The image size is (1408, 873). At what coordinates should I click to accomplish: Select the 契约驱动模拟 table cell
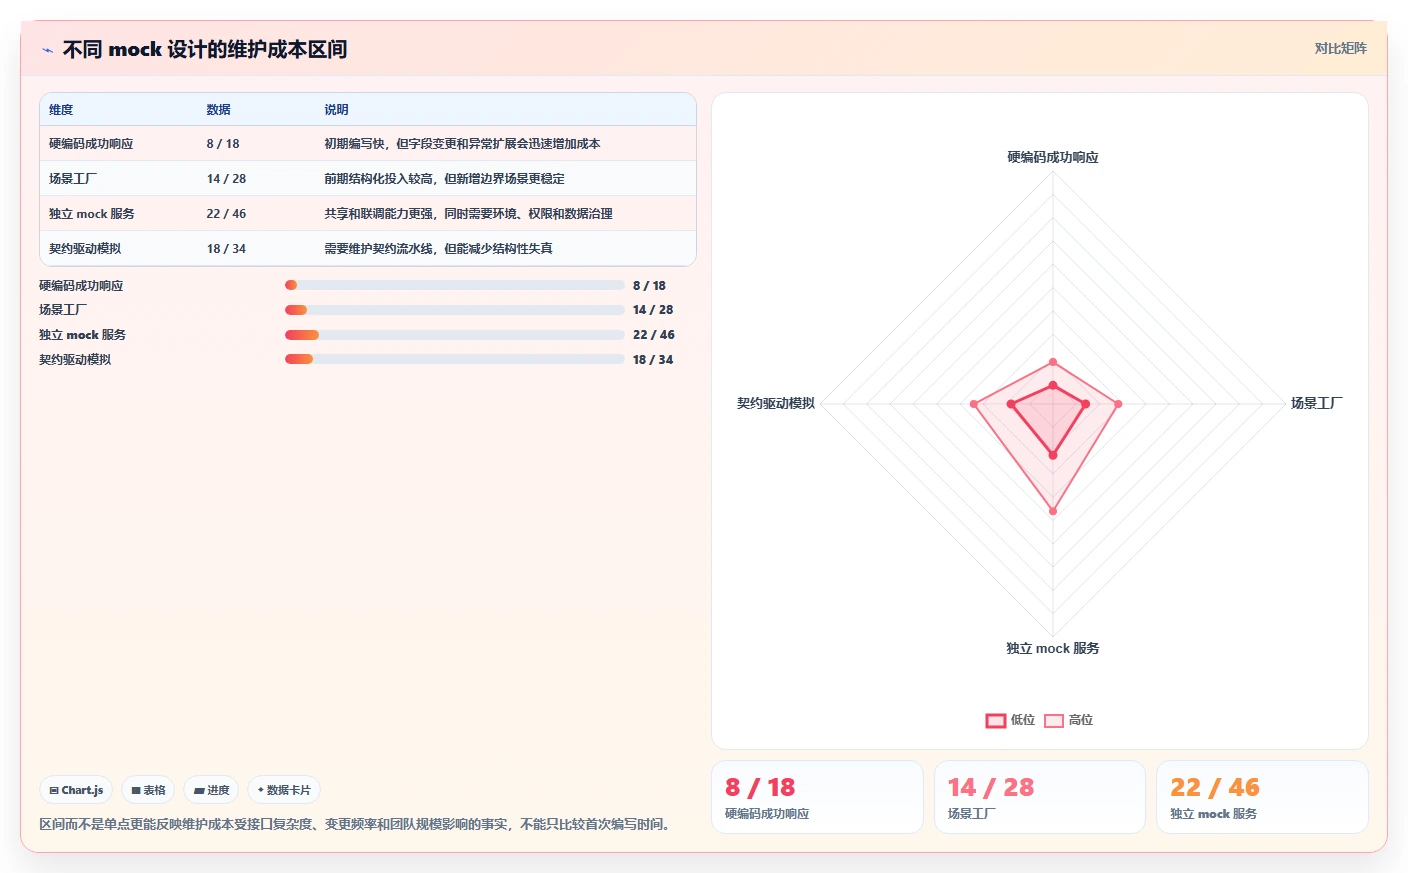coord(85,249)
